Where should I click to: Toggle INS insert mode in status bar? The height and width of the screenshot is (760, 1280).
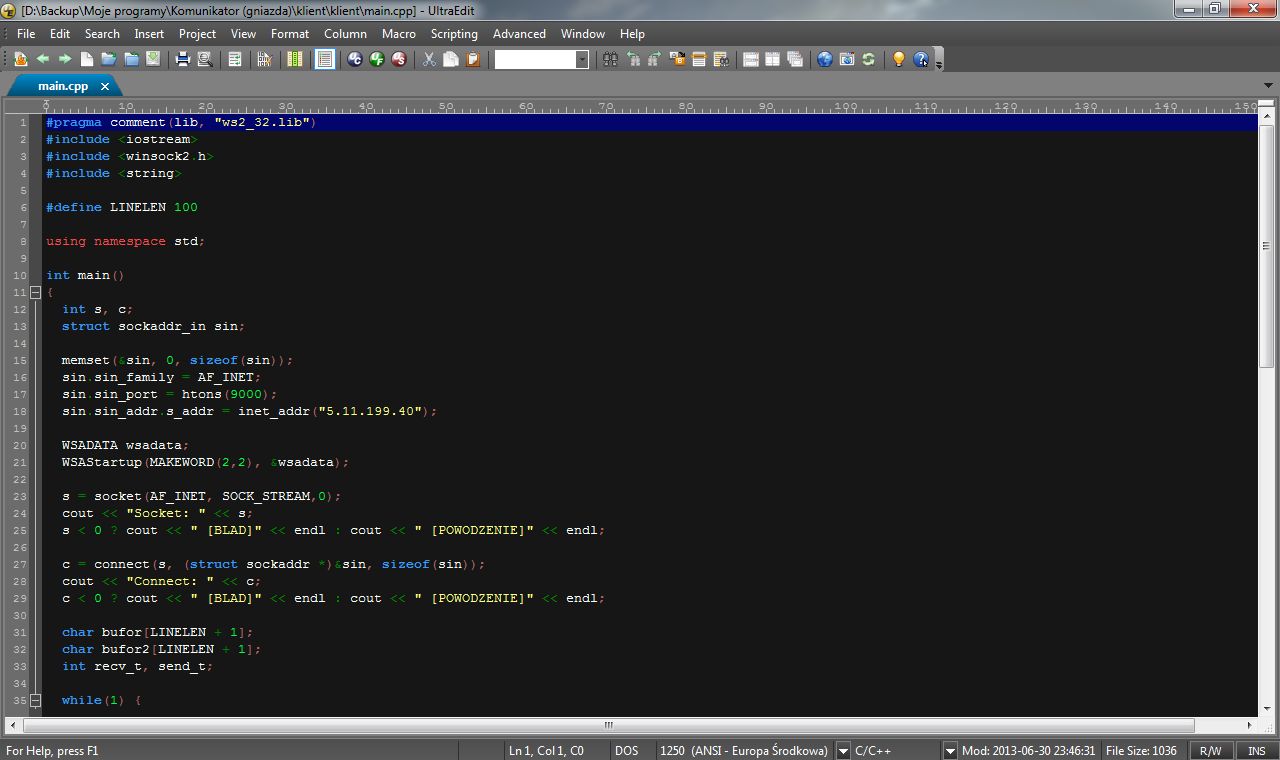(1256, 750)
